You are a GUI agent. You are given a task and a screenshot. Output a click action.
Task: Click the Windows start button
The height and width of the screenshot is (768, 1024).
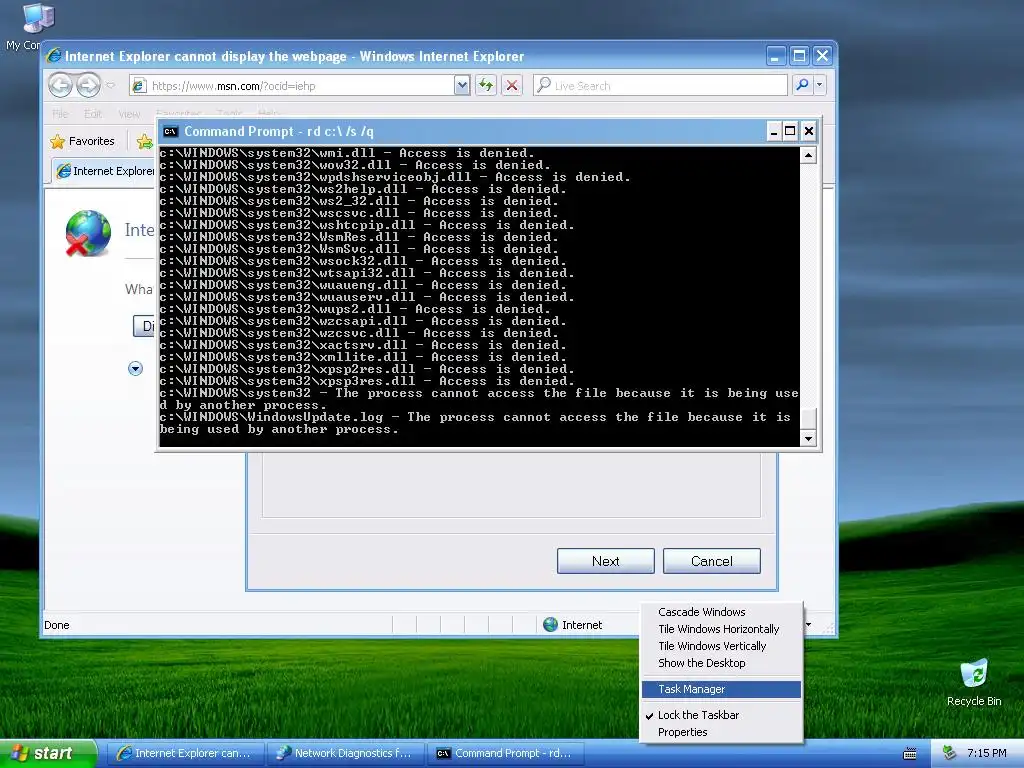point(47,753)
